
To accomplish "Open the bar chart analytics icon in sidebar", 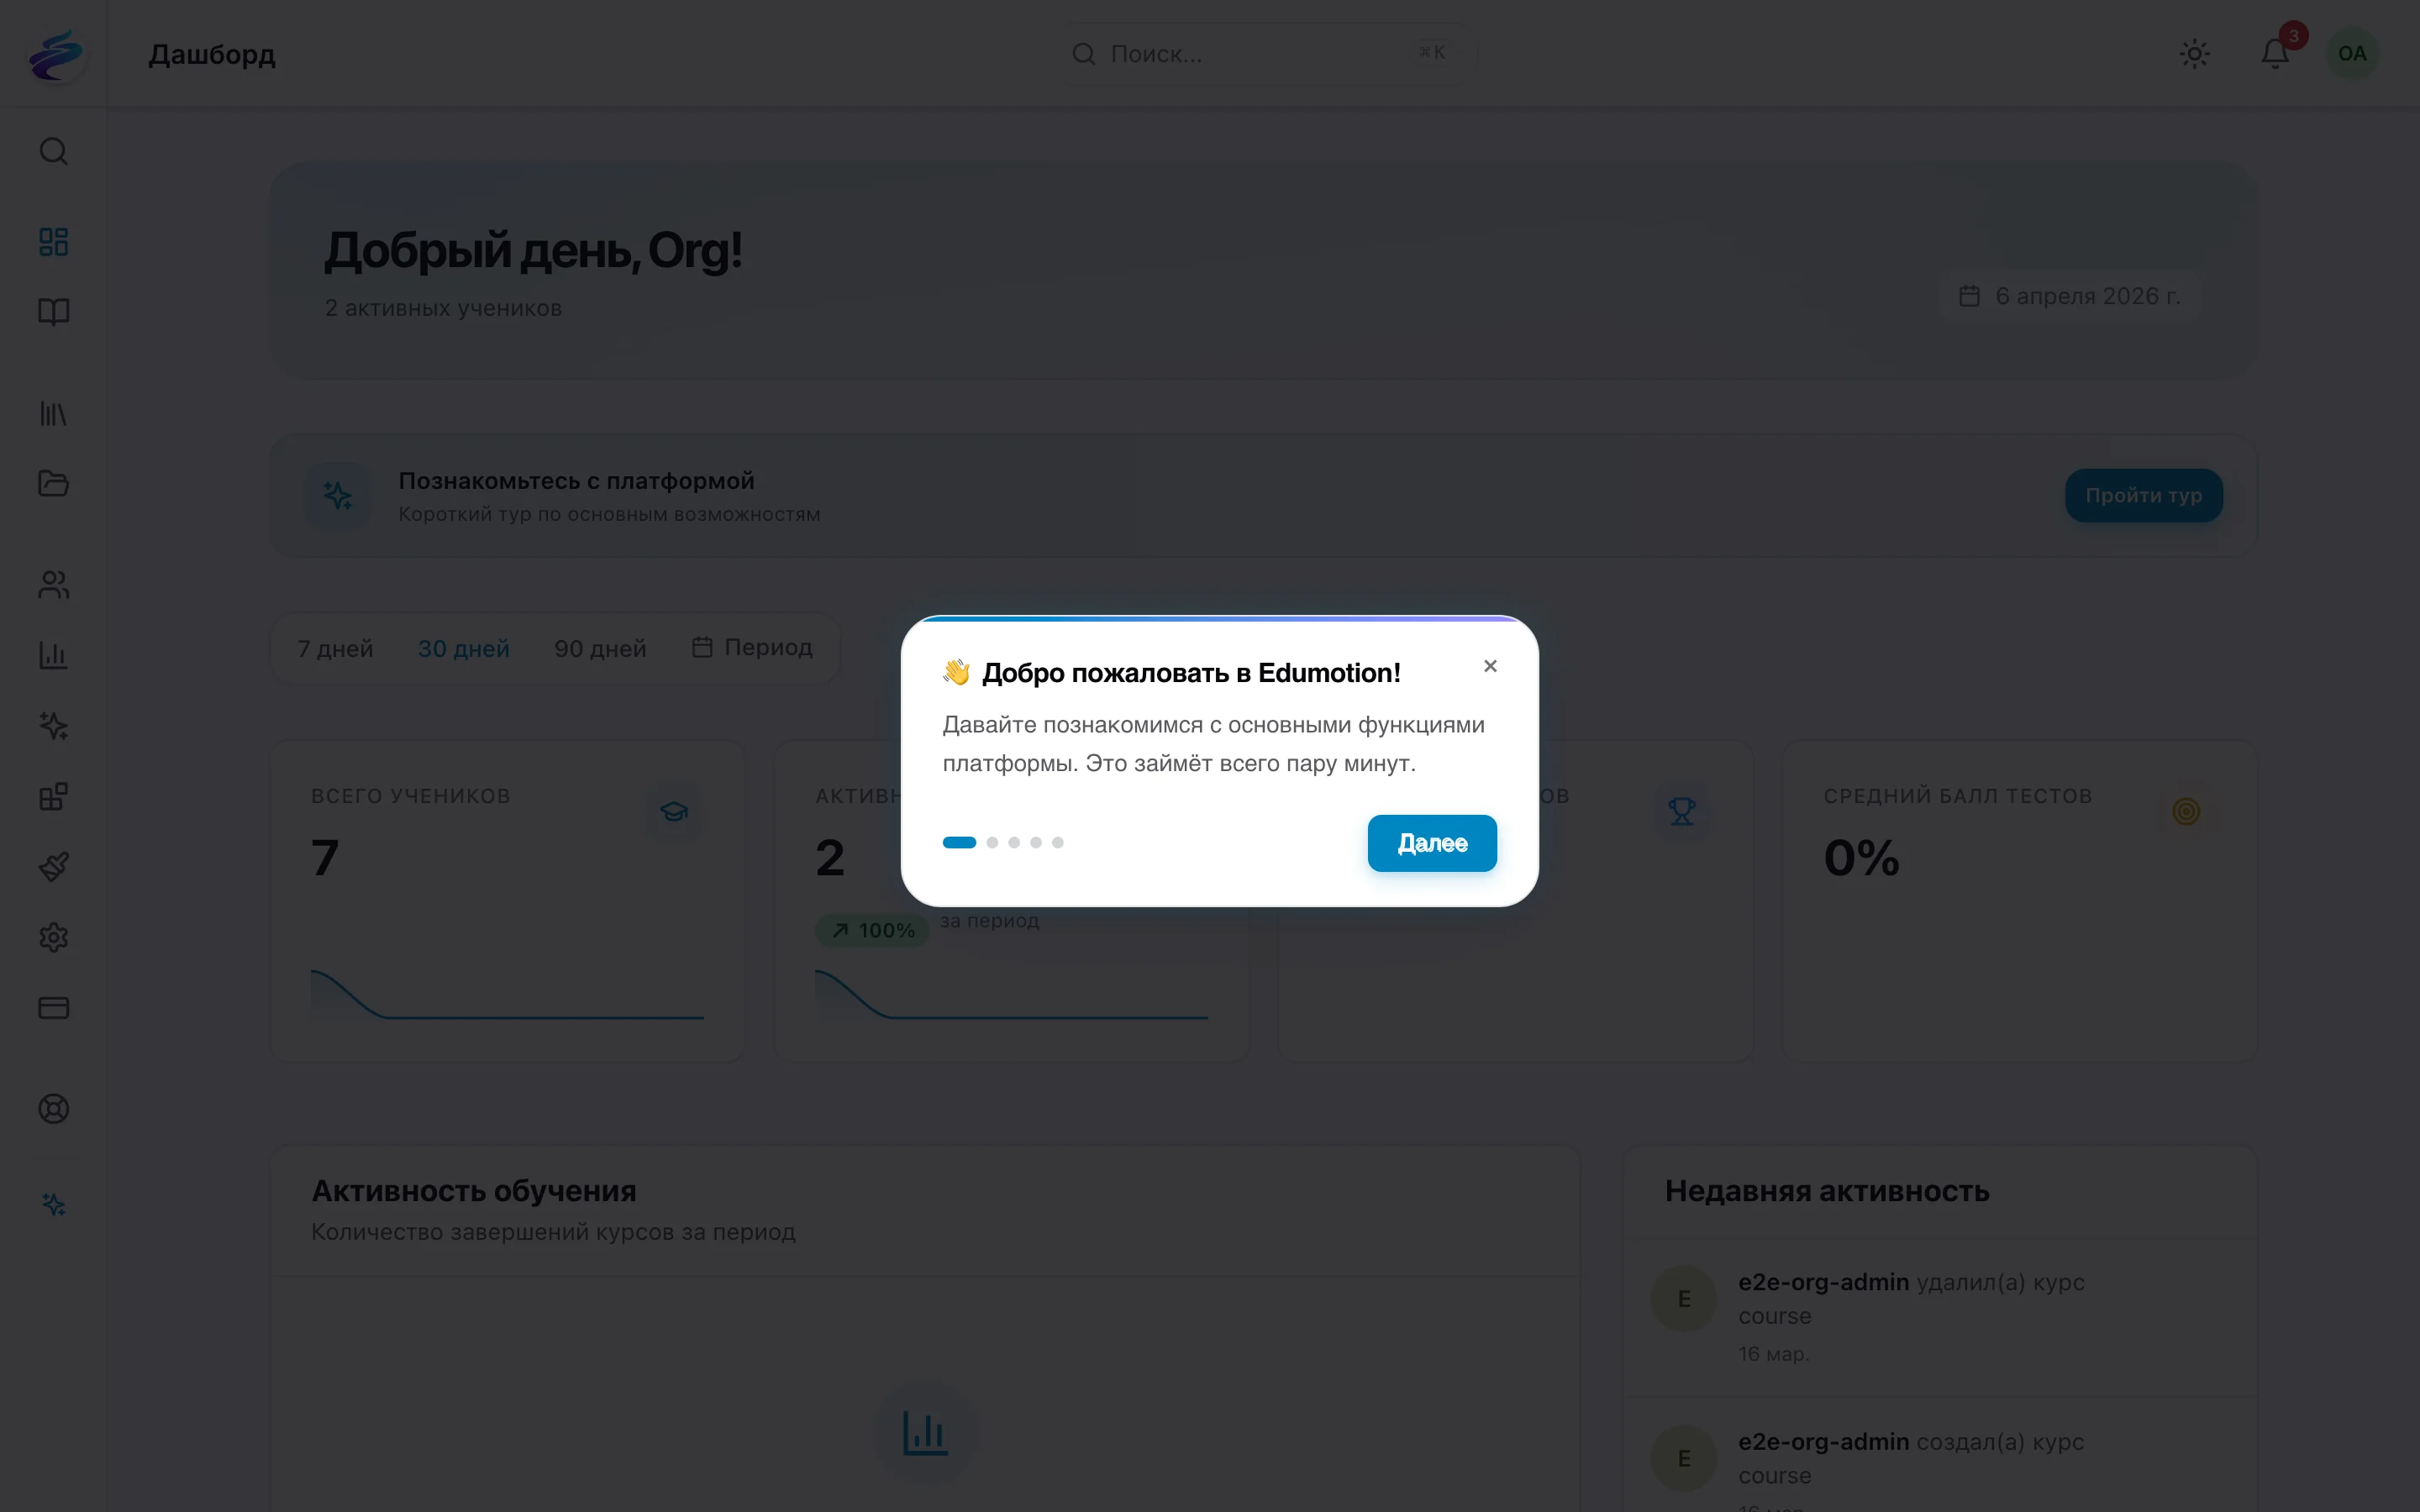I will tap(53, 655).
